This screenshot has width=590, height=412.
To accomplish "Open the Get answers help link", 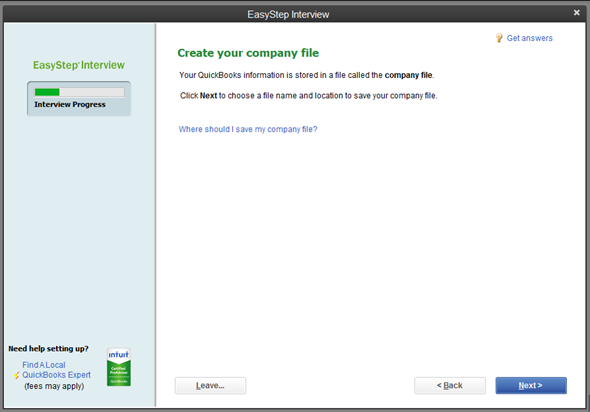I will coord(529,38).
